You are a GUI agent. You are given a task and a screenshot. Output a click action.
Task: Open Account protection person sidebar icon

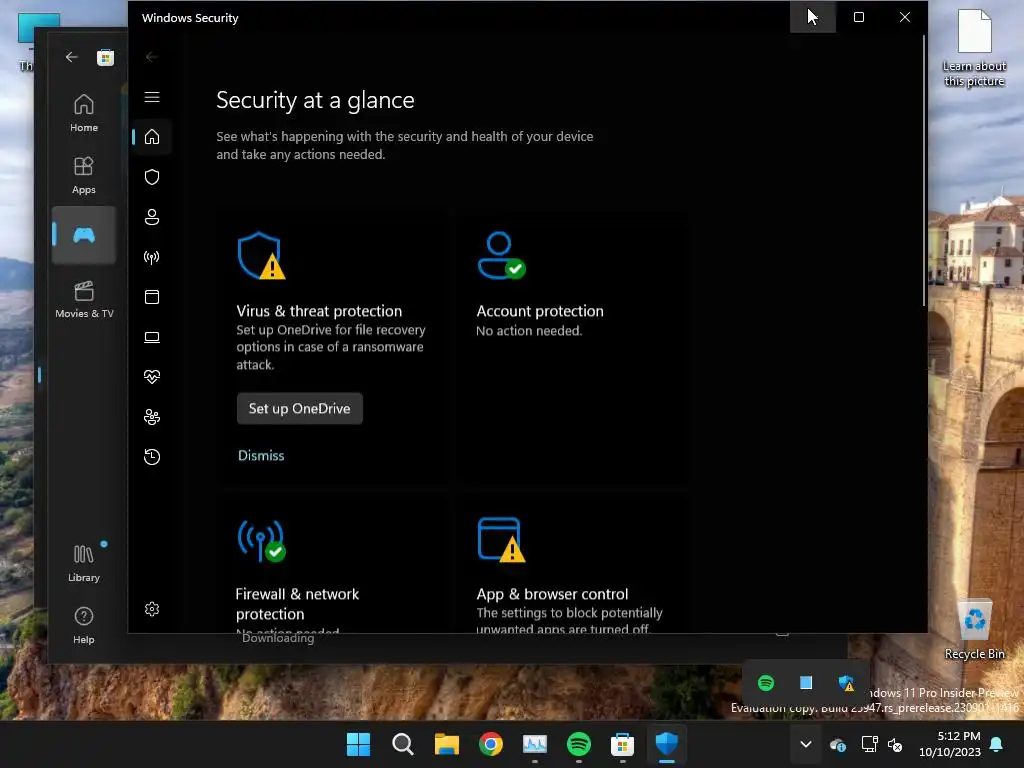[152, 217]
